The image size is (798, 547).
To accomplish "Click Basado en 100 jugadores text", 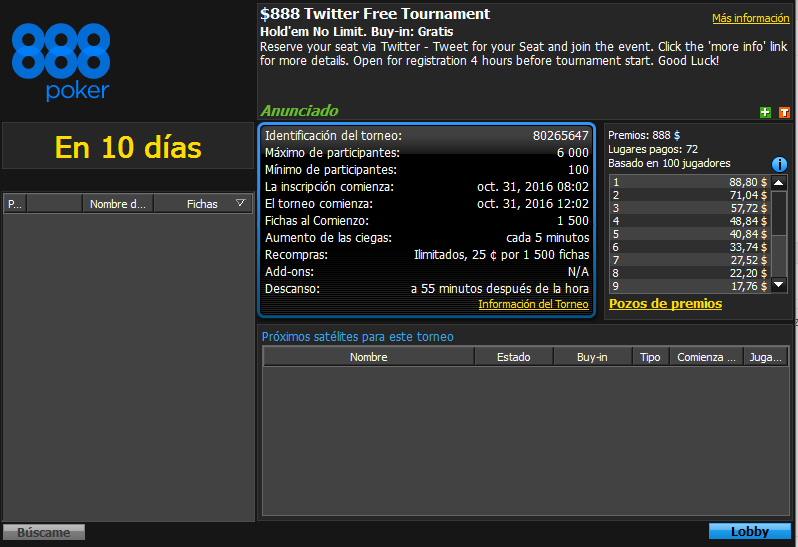I will (x=669, y=163).
